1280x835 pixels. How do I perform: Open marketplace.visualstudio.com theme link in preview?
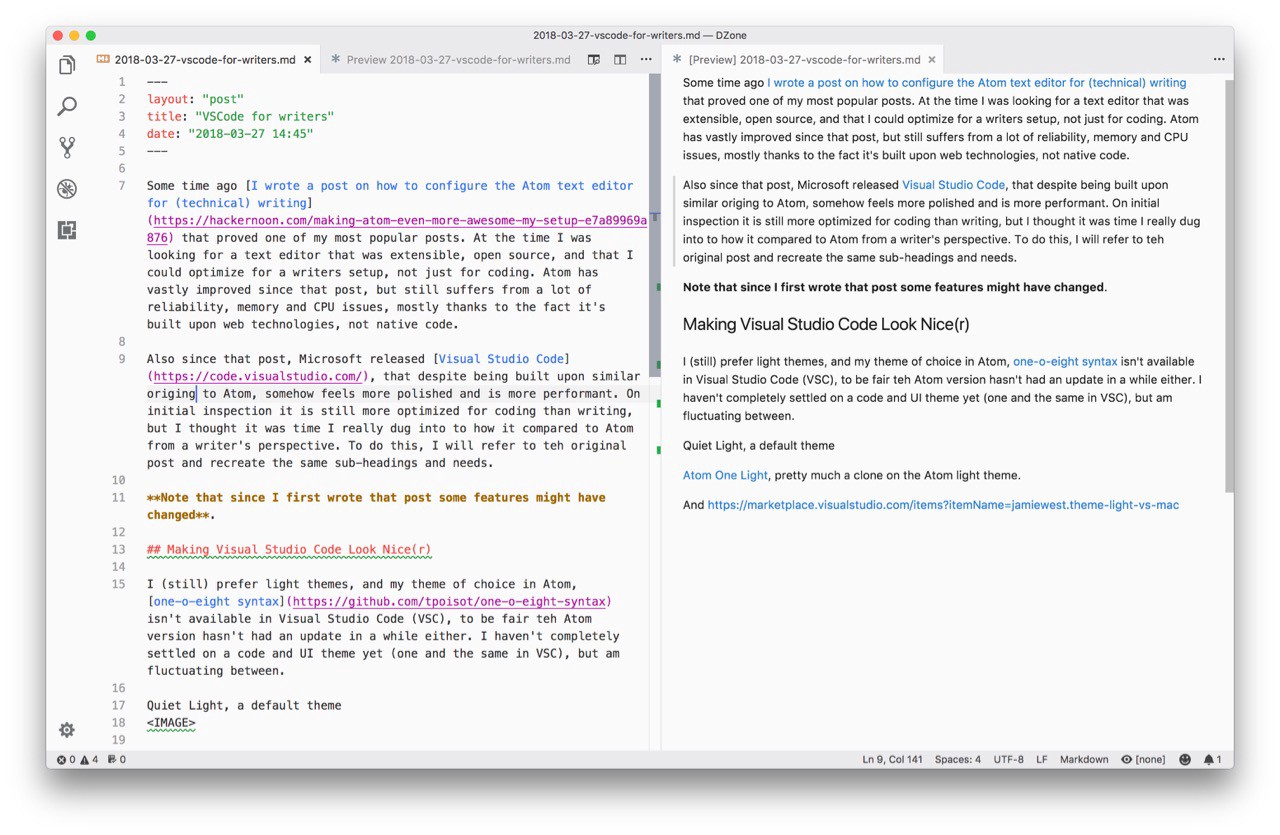coord(943,505)
